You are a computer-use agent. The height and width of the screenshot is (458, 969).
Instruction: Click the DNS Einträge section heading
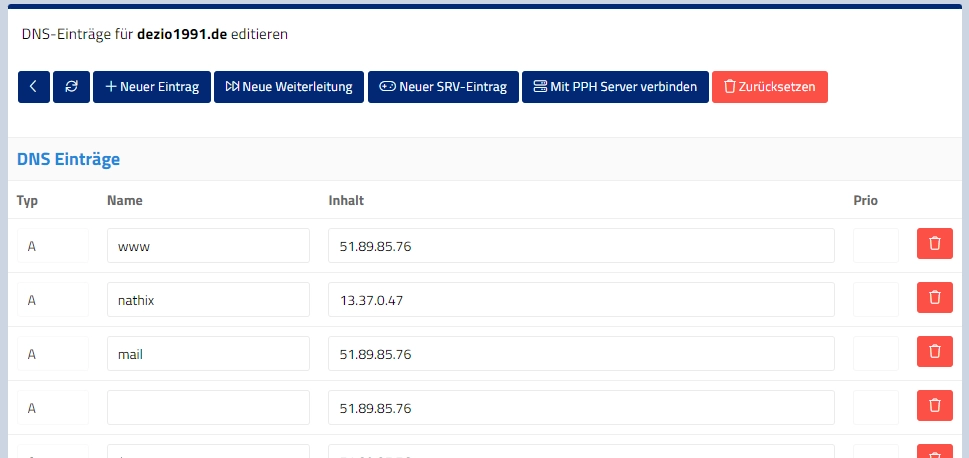click(69, 159)
